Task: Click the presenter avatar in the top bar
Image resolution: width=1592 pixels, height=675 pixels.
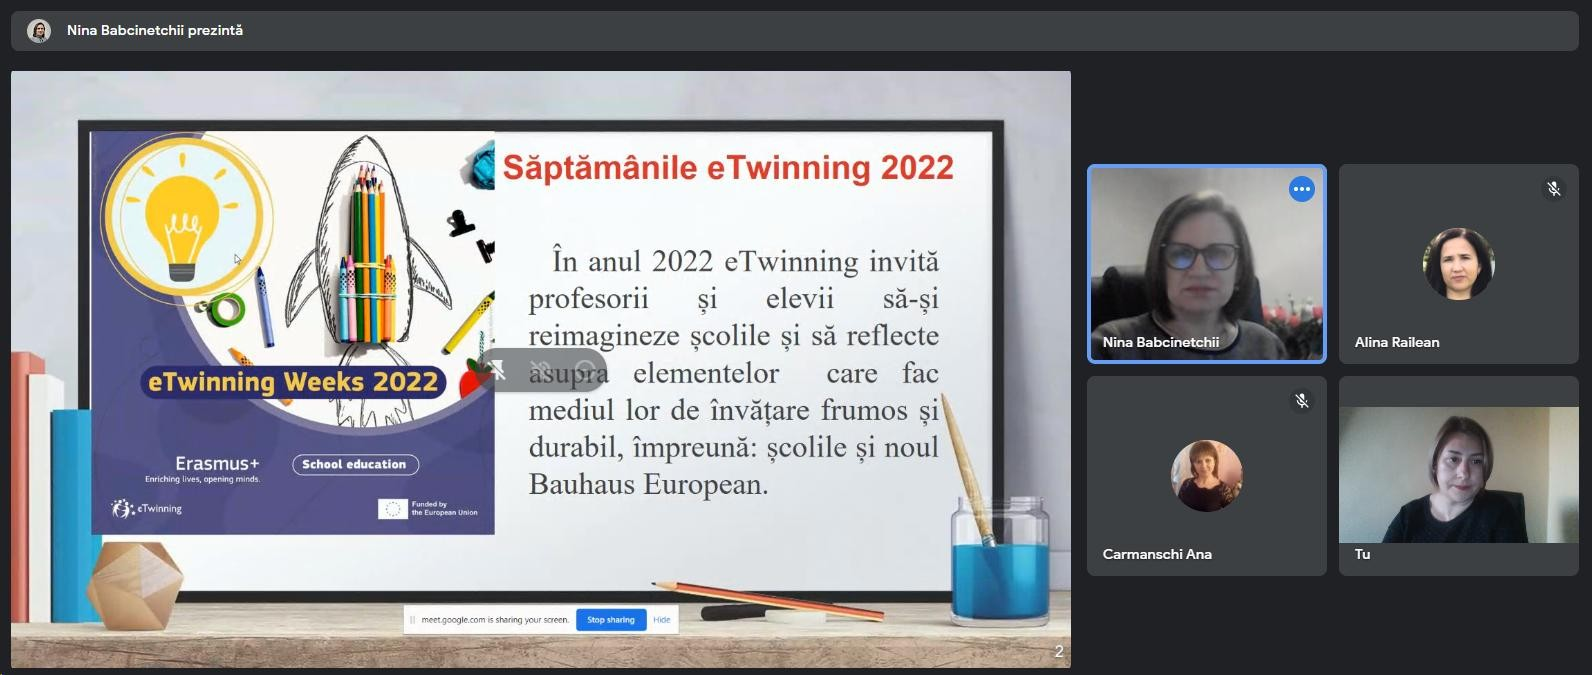Action: coord(39,31)
